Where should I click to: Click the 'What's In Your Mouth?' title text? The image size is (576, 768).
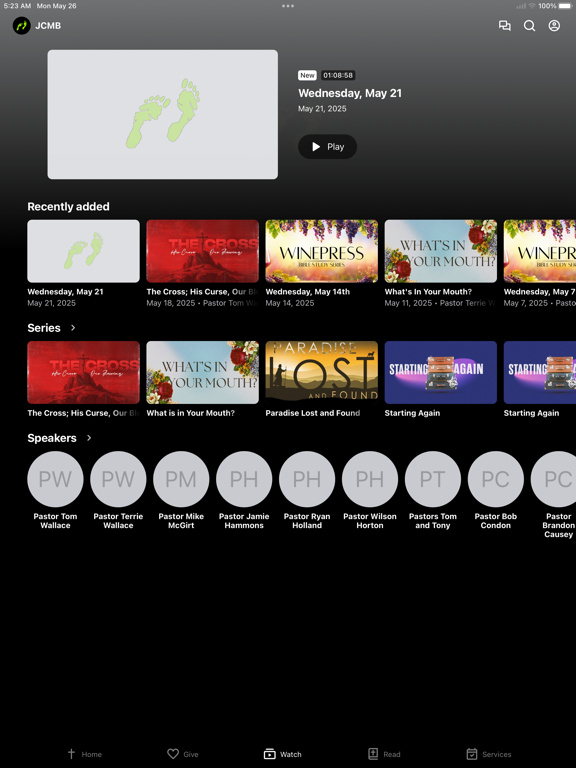click(x=428, y=291)
